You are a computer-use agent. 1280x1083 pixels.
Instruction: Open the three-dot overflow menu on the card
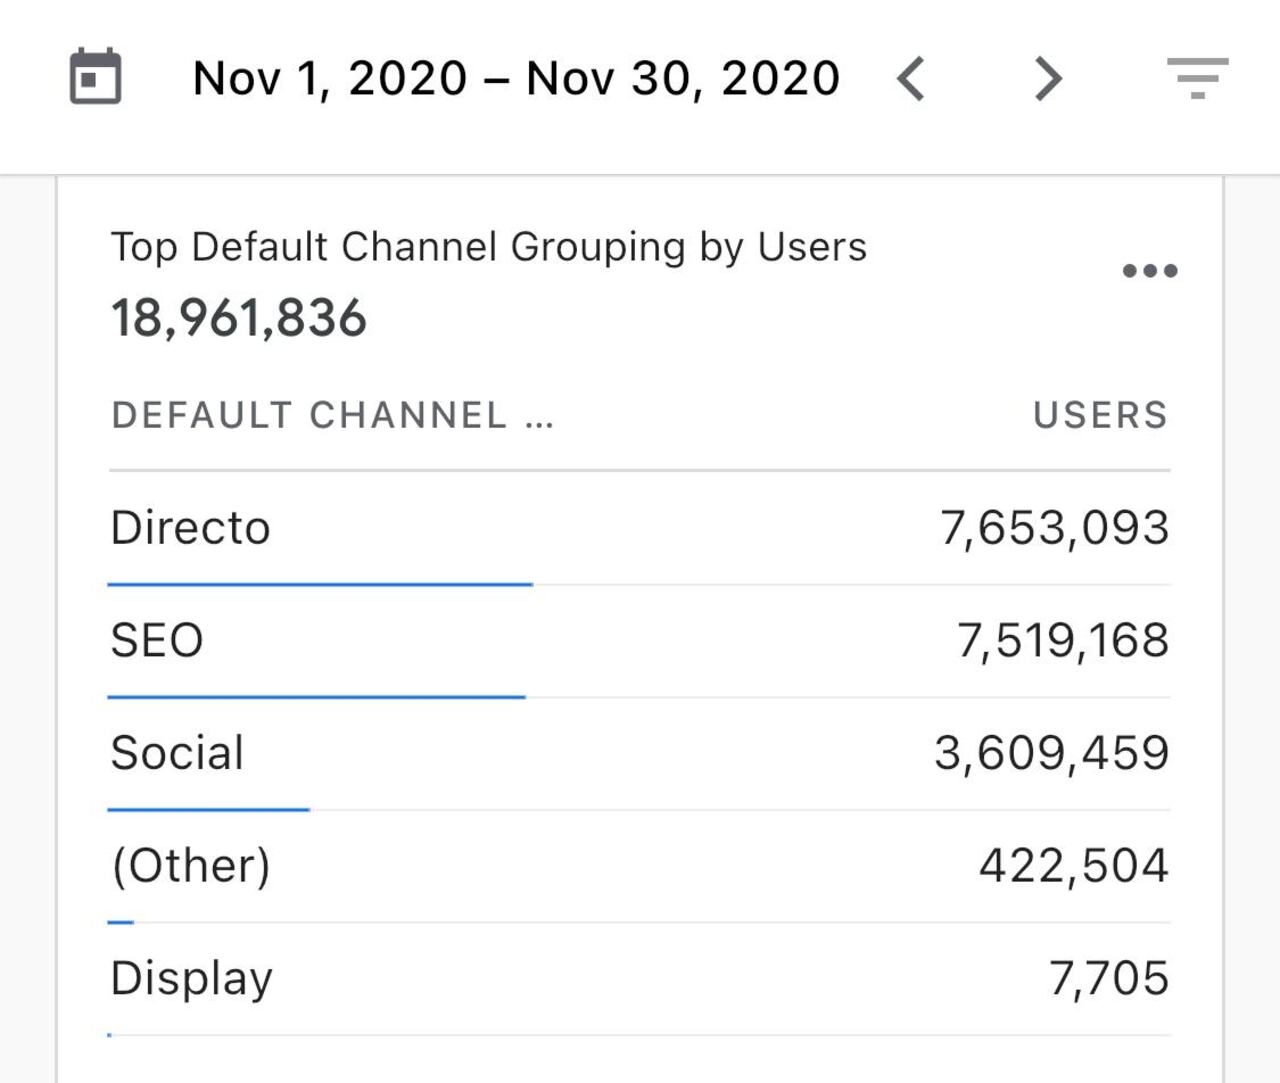coord(1150,268)
